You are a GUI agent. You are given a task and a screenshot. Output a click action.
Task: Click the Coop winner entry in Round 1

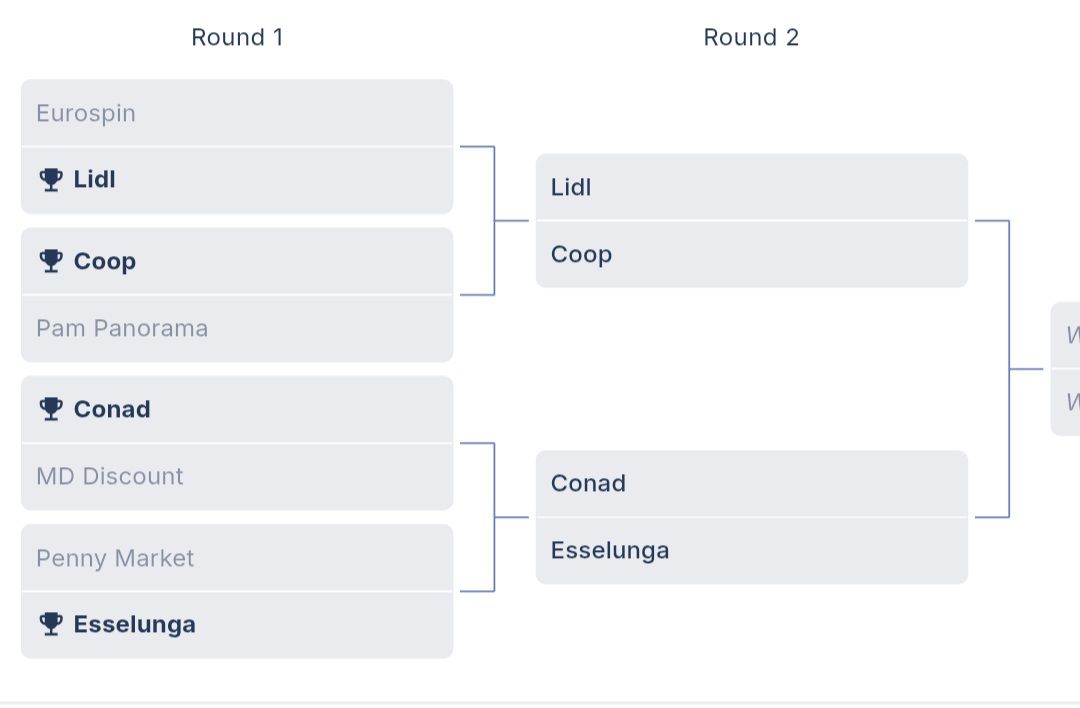237,261
